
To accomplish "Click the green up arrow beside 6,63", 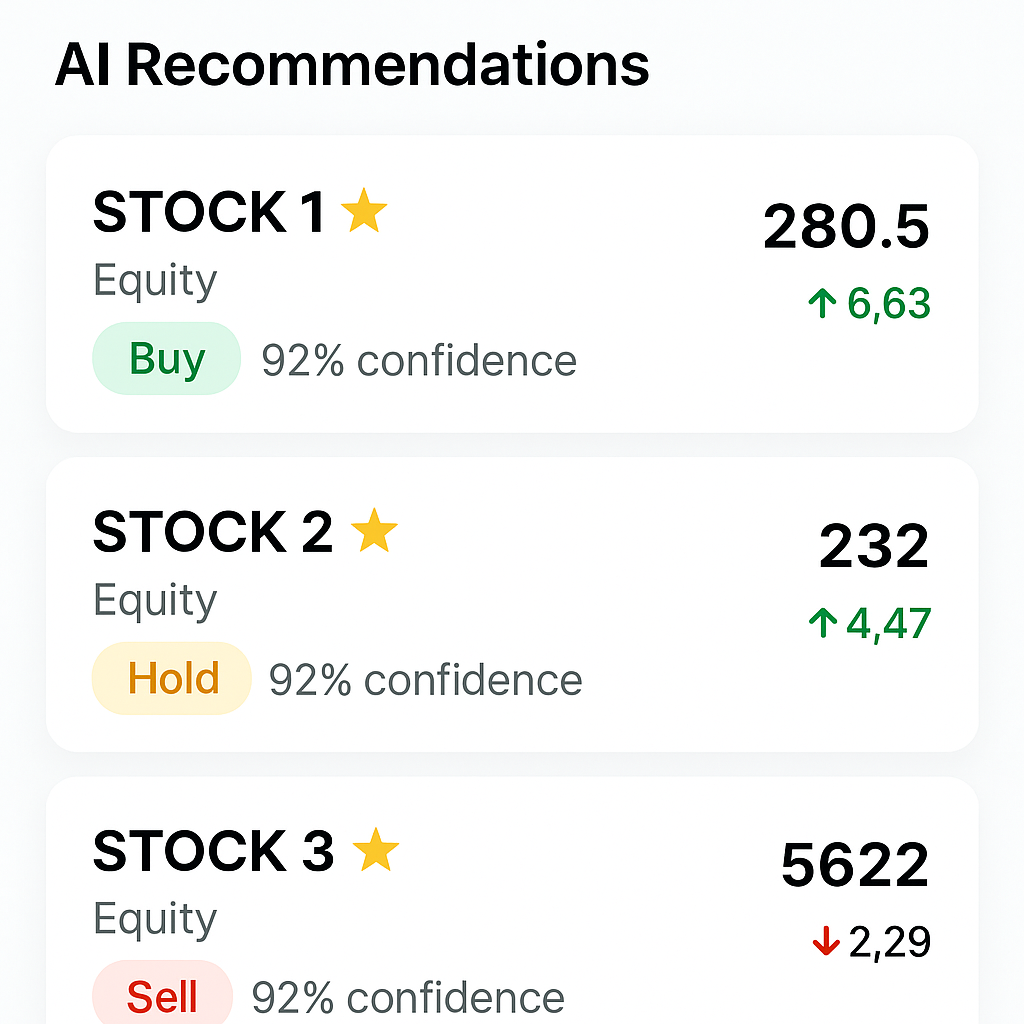I will [822, 301].
